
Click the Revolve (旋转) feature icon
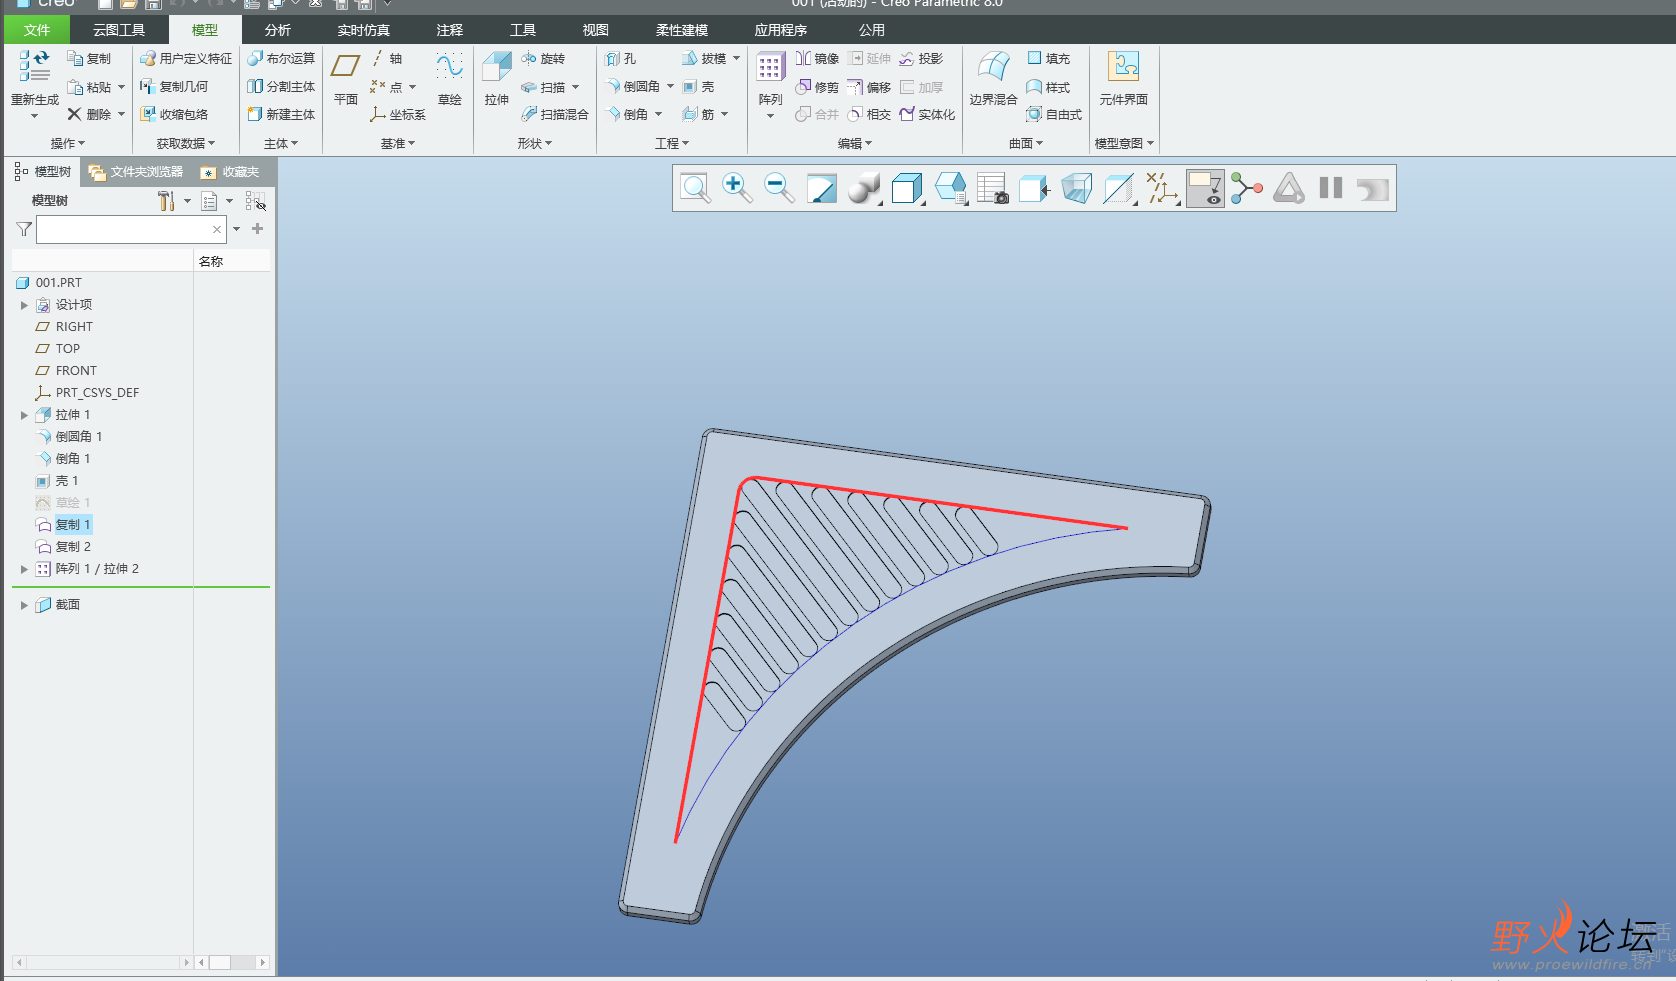point(543,59)
